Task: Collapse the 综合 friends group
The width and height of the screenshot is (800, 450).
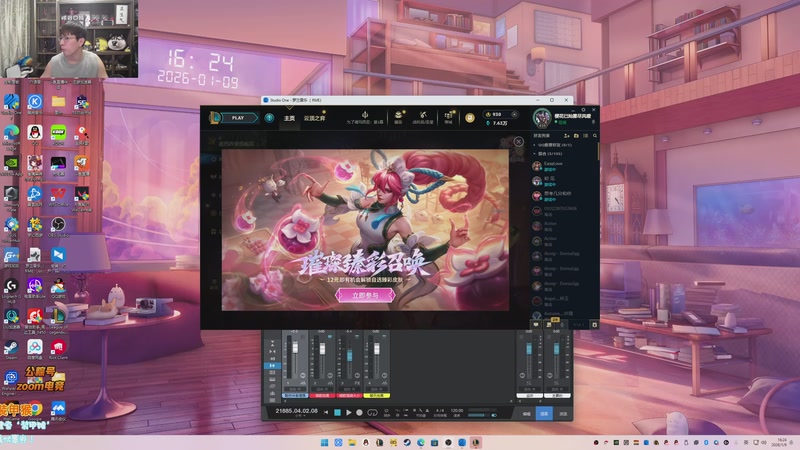Action: pos(548,153)
